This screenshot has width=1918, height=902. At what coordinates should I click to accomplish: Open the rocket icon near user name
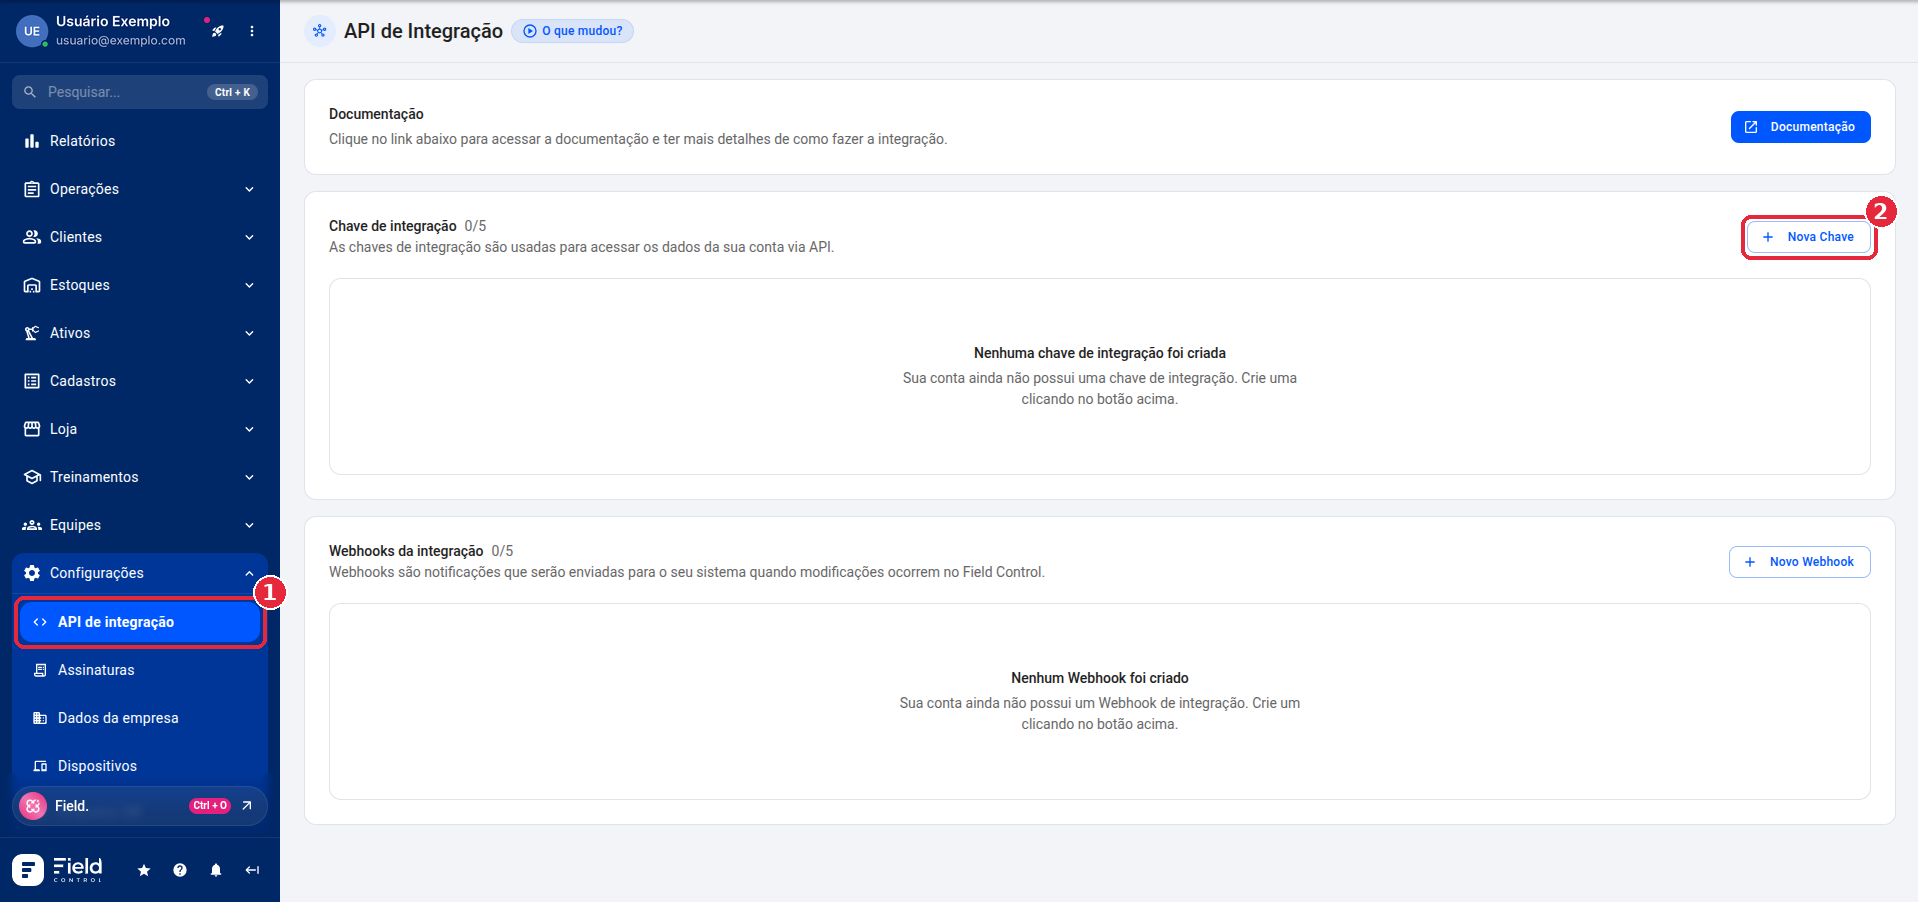(217, 31)
